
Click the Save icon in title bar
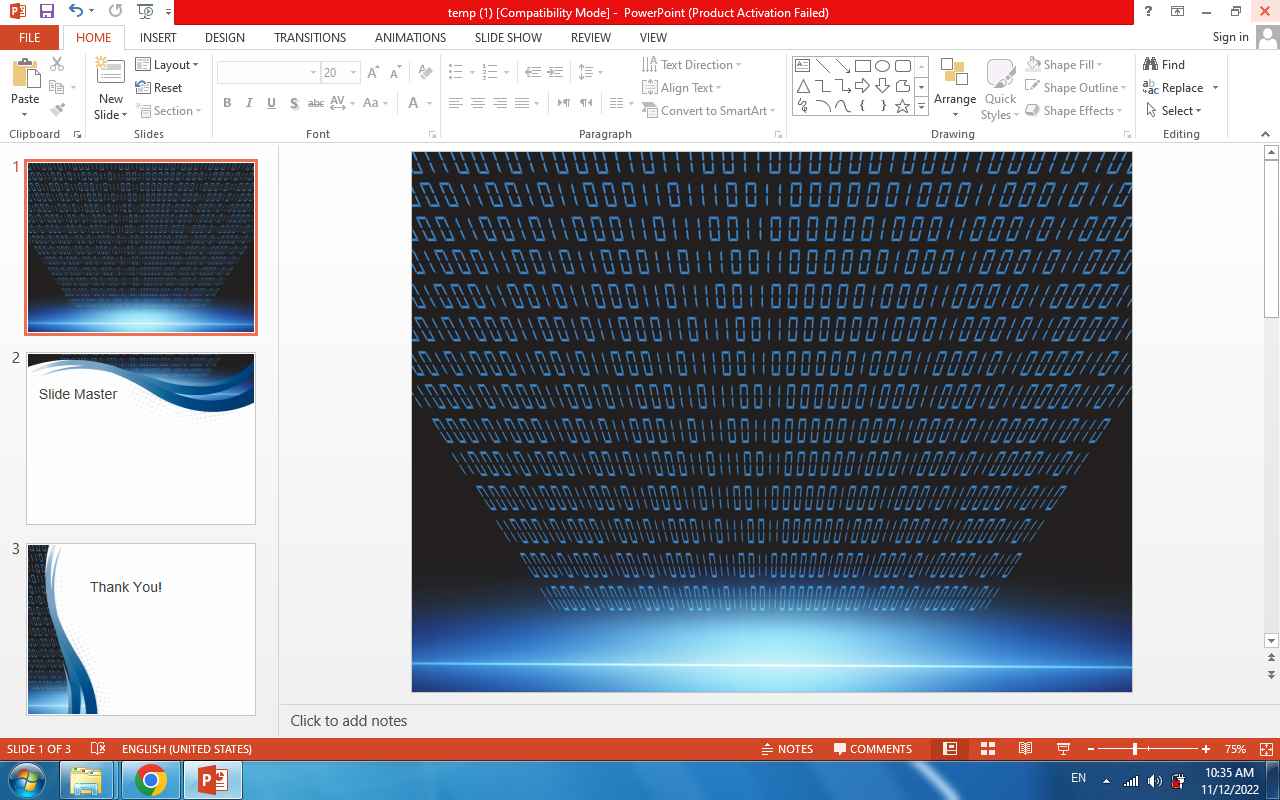(46, 12)
